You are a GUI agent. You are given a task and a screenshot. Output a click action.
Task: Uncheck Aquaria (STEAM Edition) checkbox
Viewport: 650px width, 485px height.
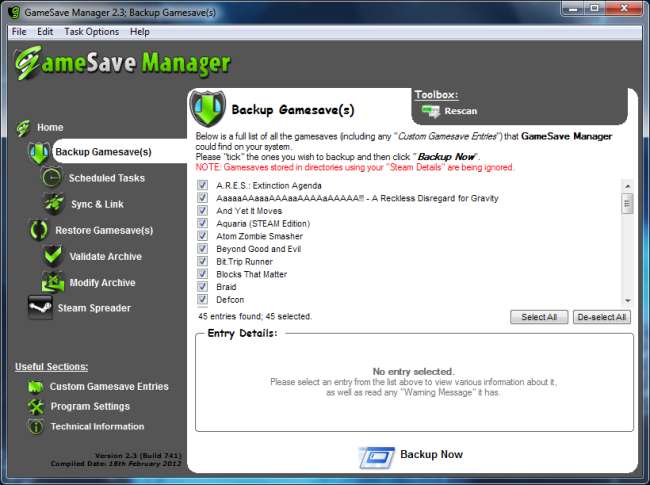coord(202,223)
